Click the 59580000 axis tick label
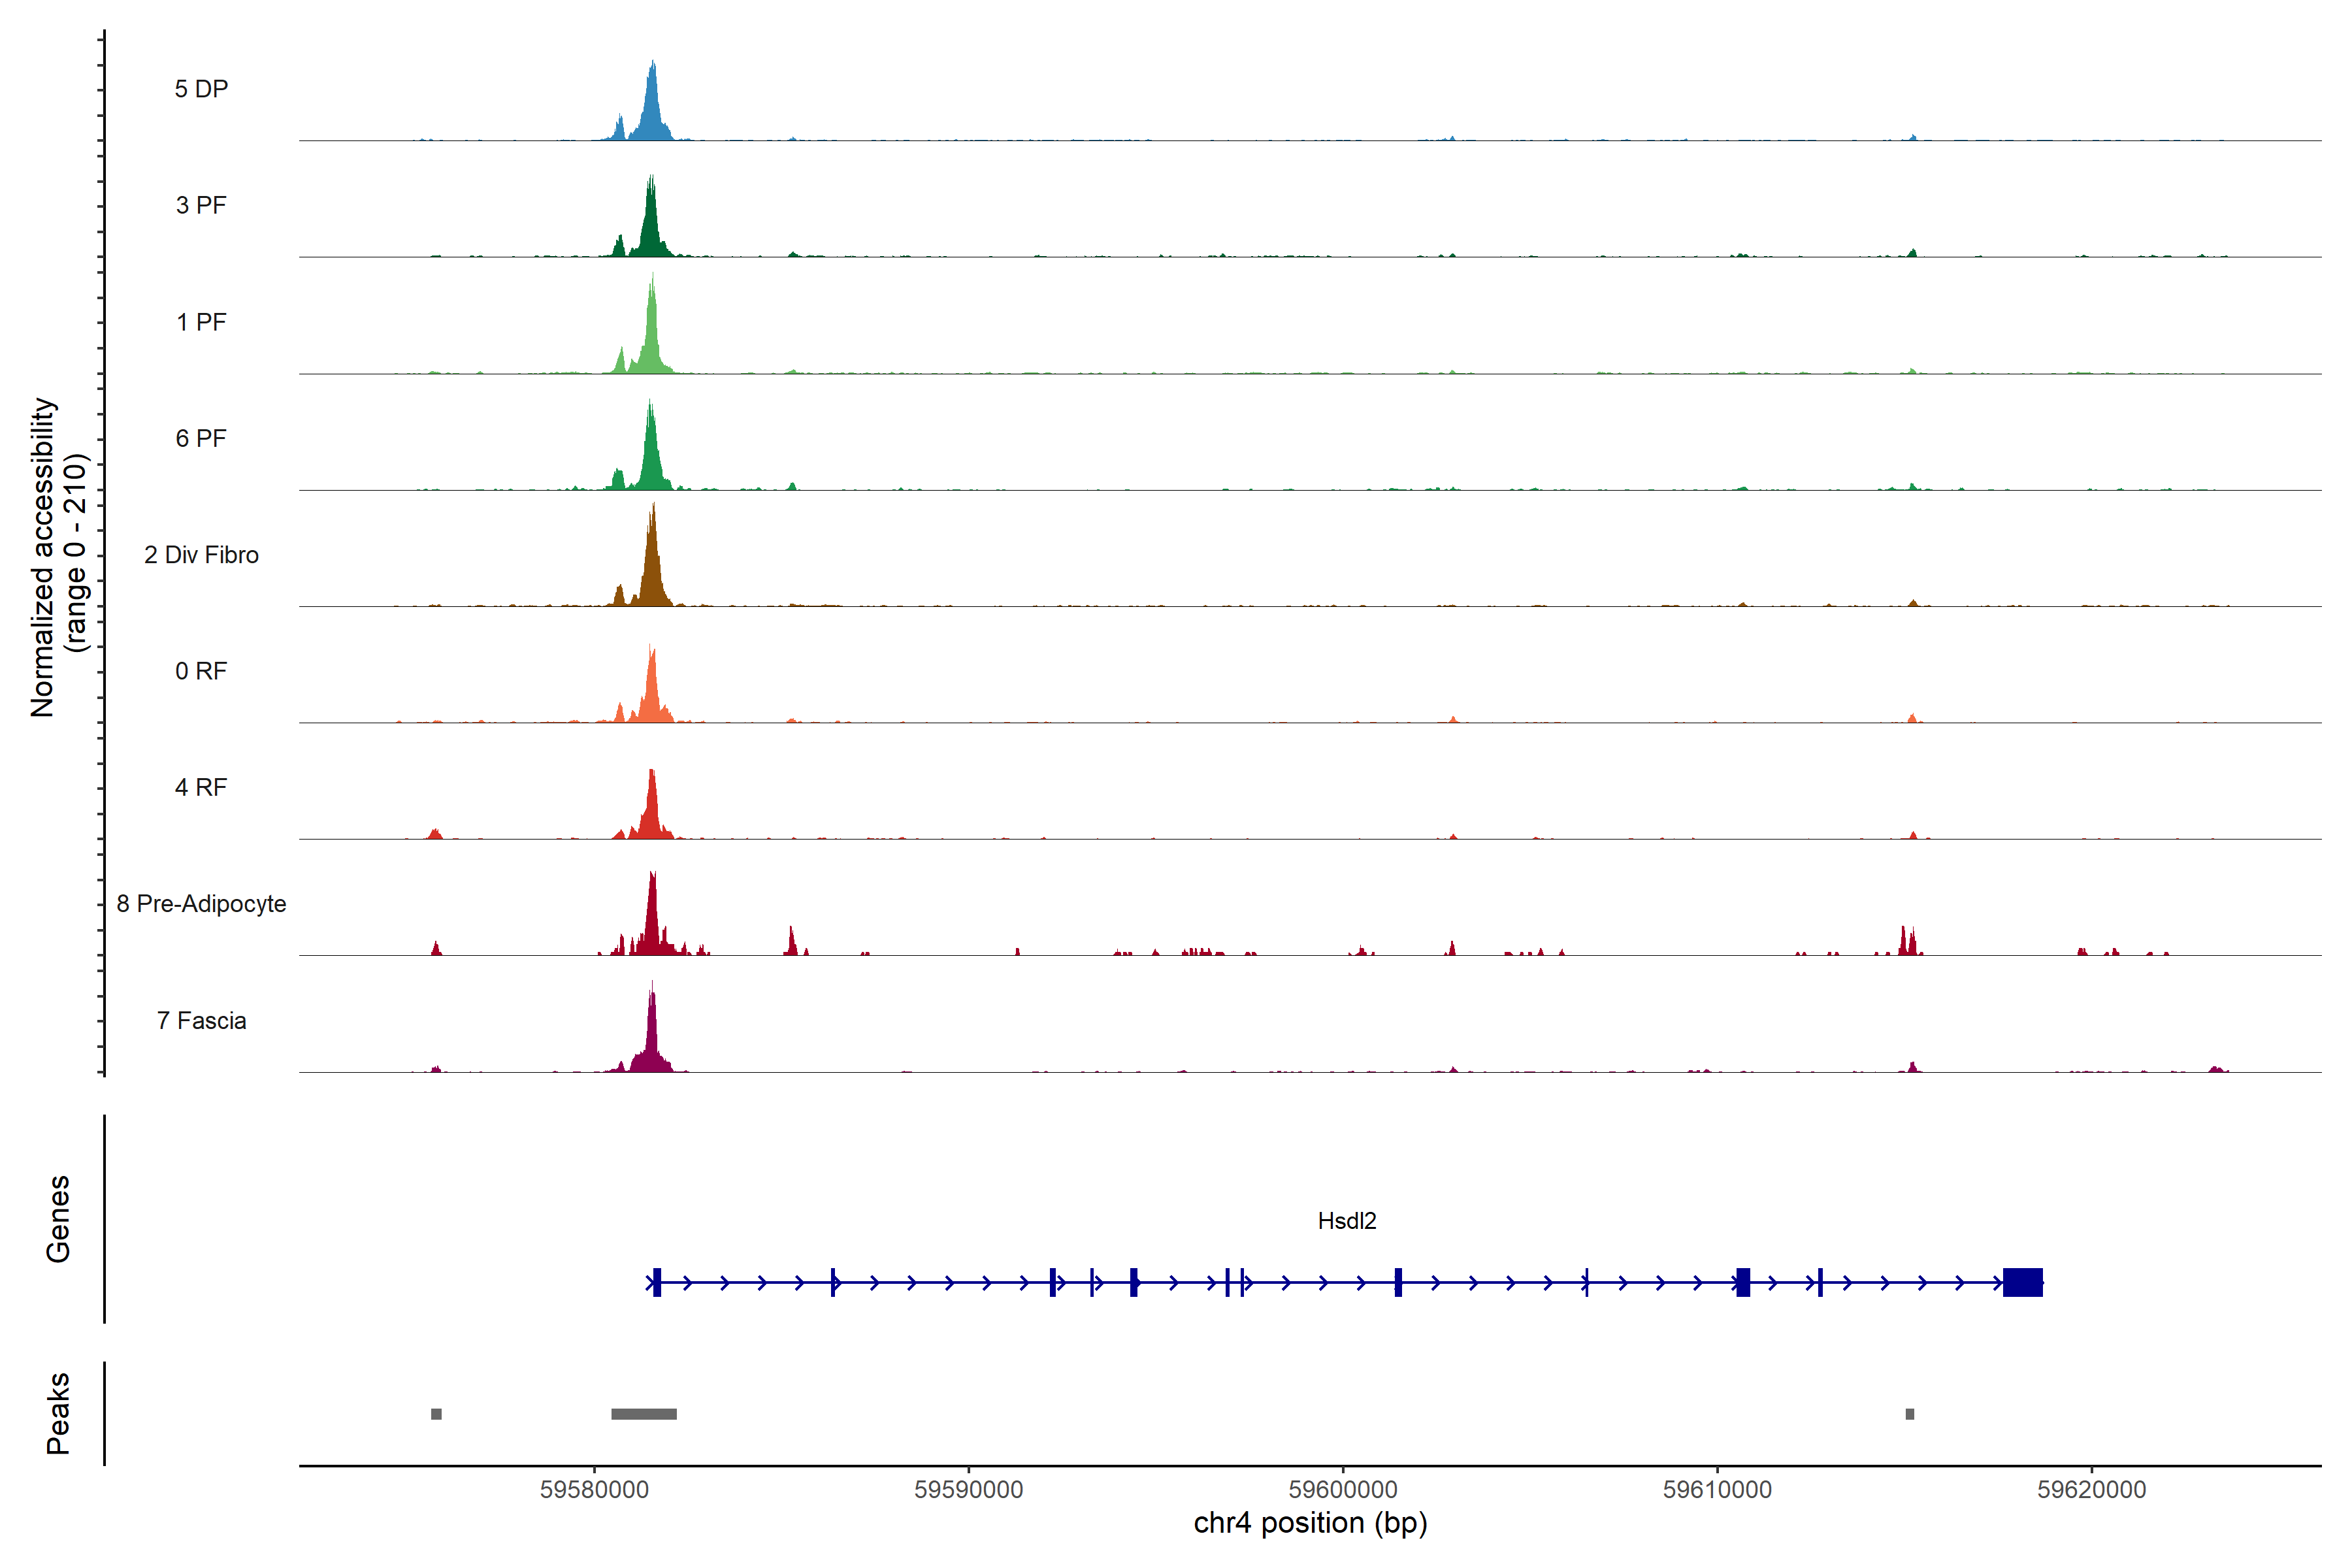The width and height of the screenshot is (2352, 1568). (x=594, y=1490)
